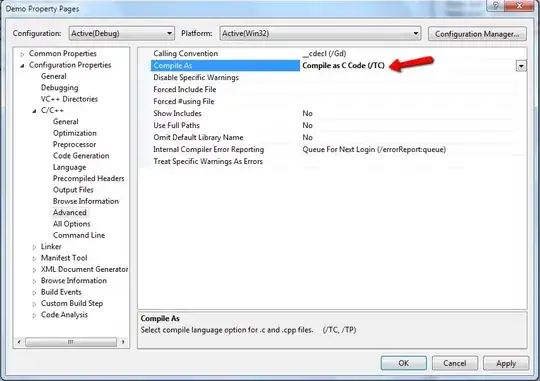Viewport: 540px width, 381px height.
Task: Select General under C/C++
Action: (x=65, y=122)
